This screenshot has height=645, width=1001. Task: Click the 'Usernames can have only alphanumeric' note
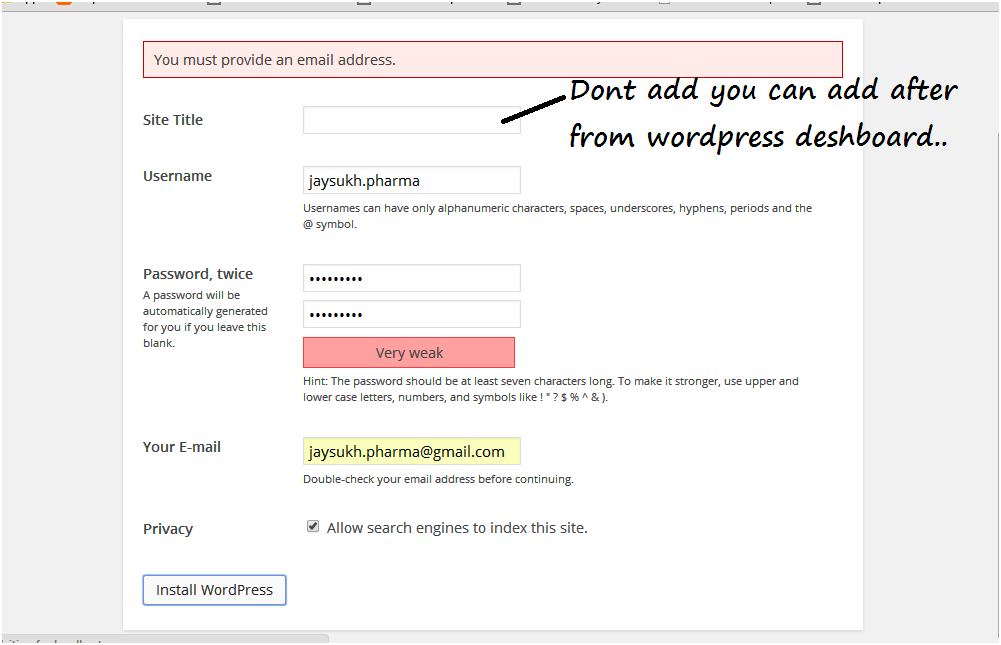[x=557, y=216]
